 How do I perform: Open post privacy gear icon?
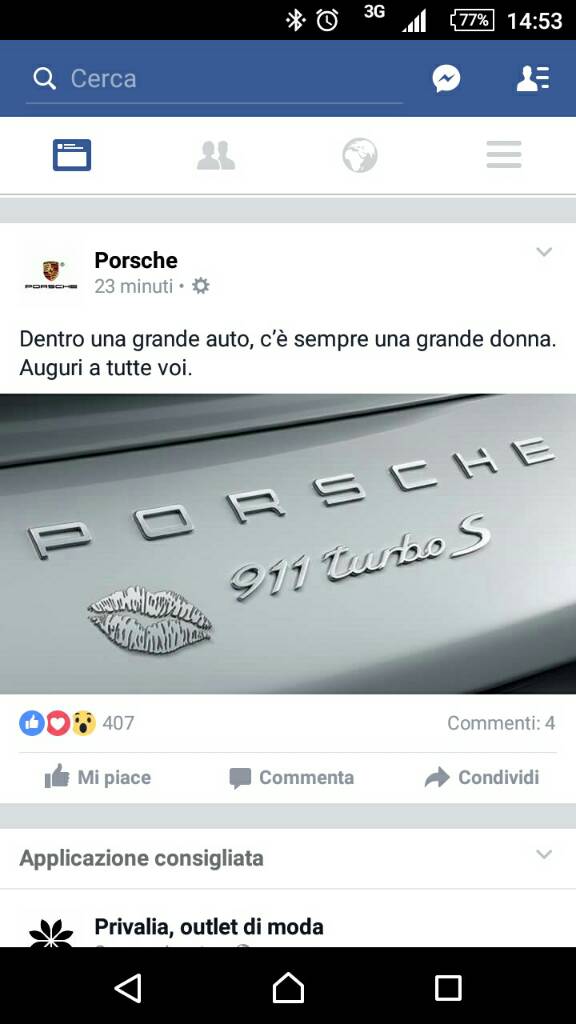(x=200, y=286)
